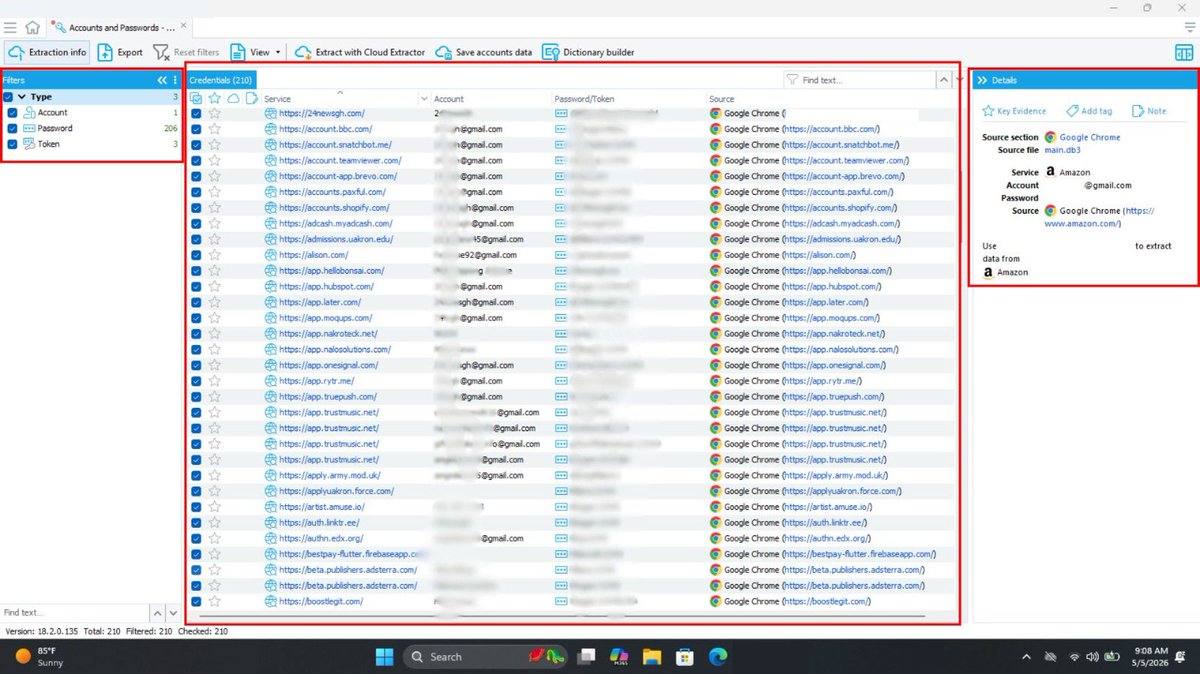Open the https://24newsgh.com/ service link
Screen dimensions: 1200x674
321,114
